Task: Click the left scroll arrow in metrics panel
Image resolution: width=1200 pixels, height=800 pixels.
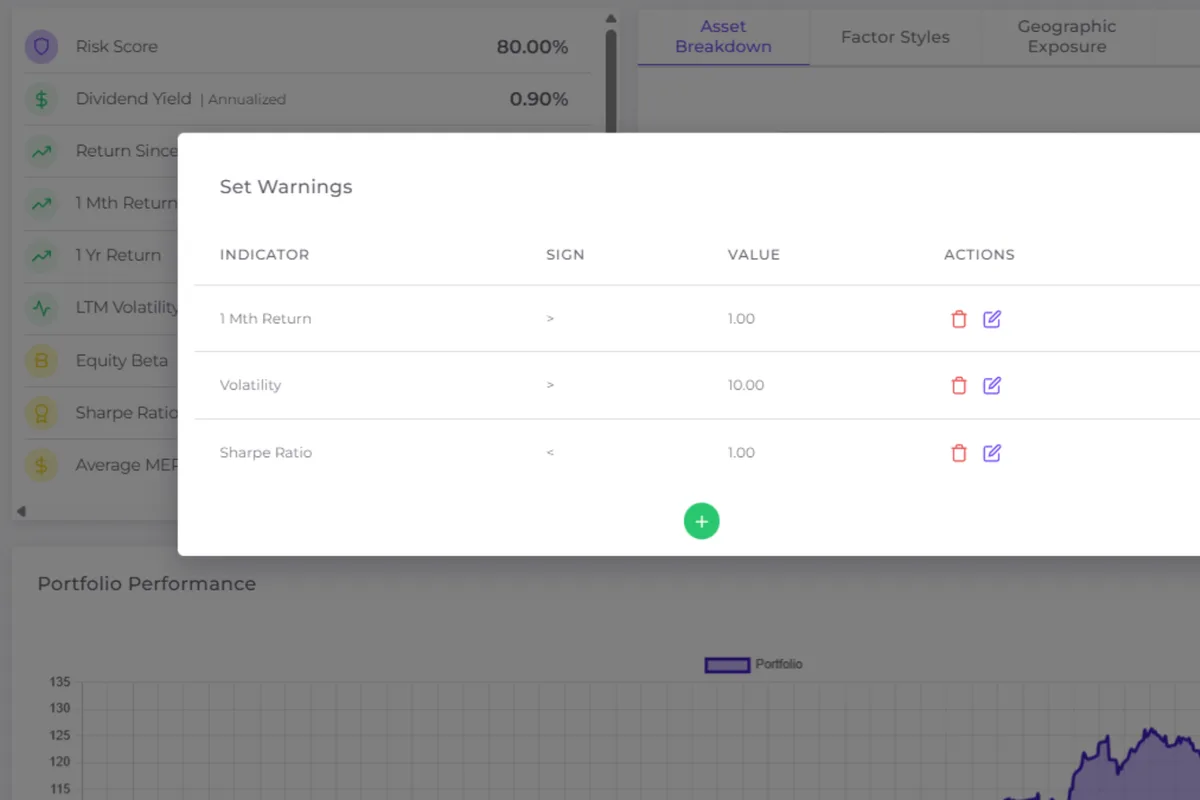Action: click(21, 511)
